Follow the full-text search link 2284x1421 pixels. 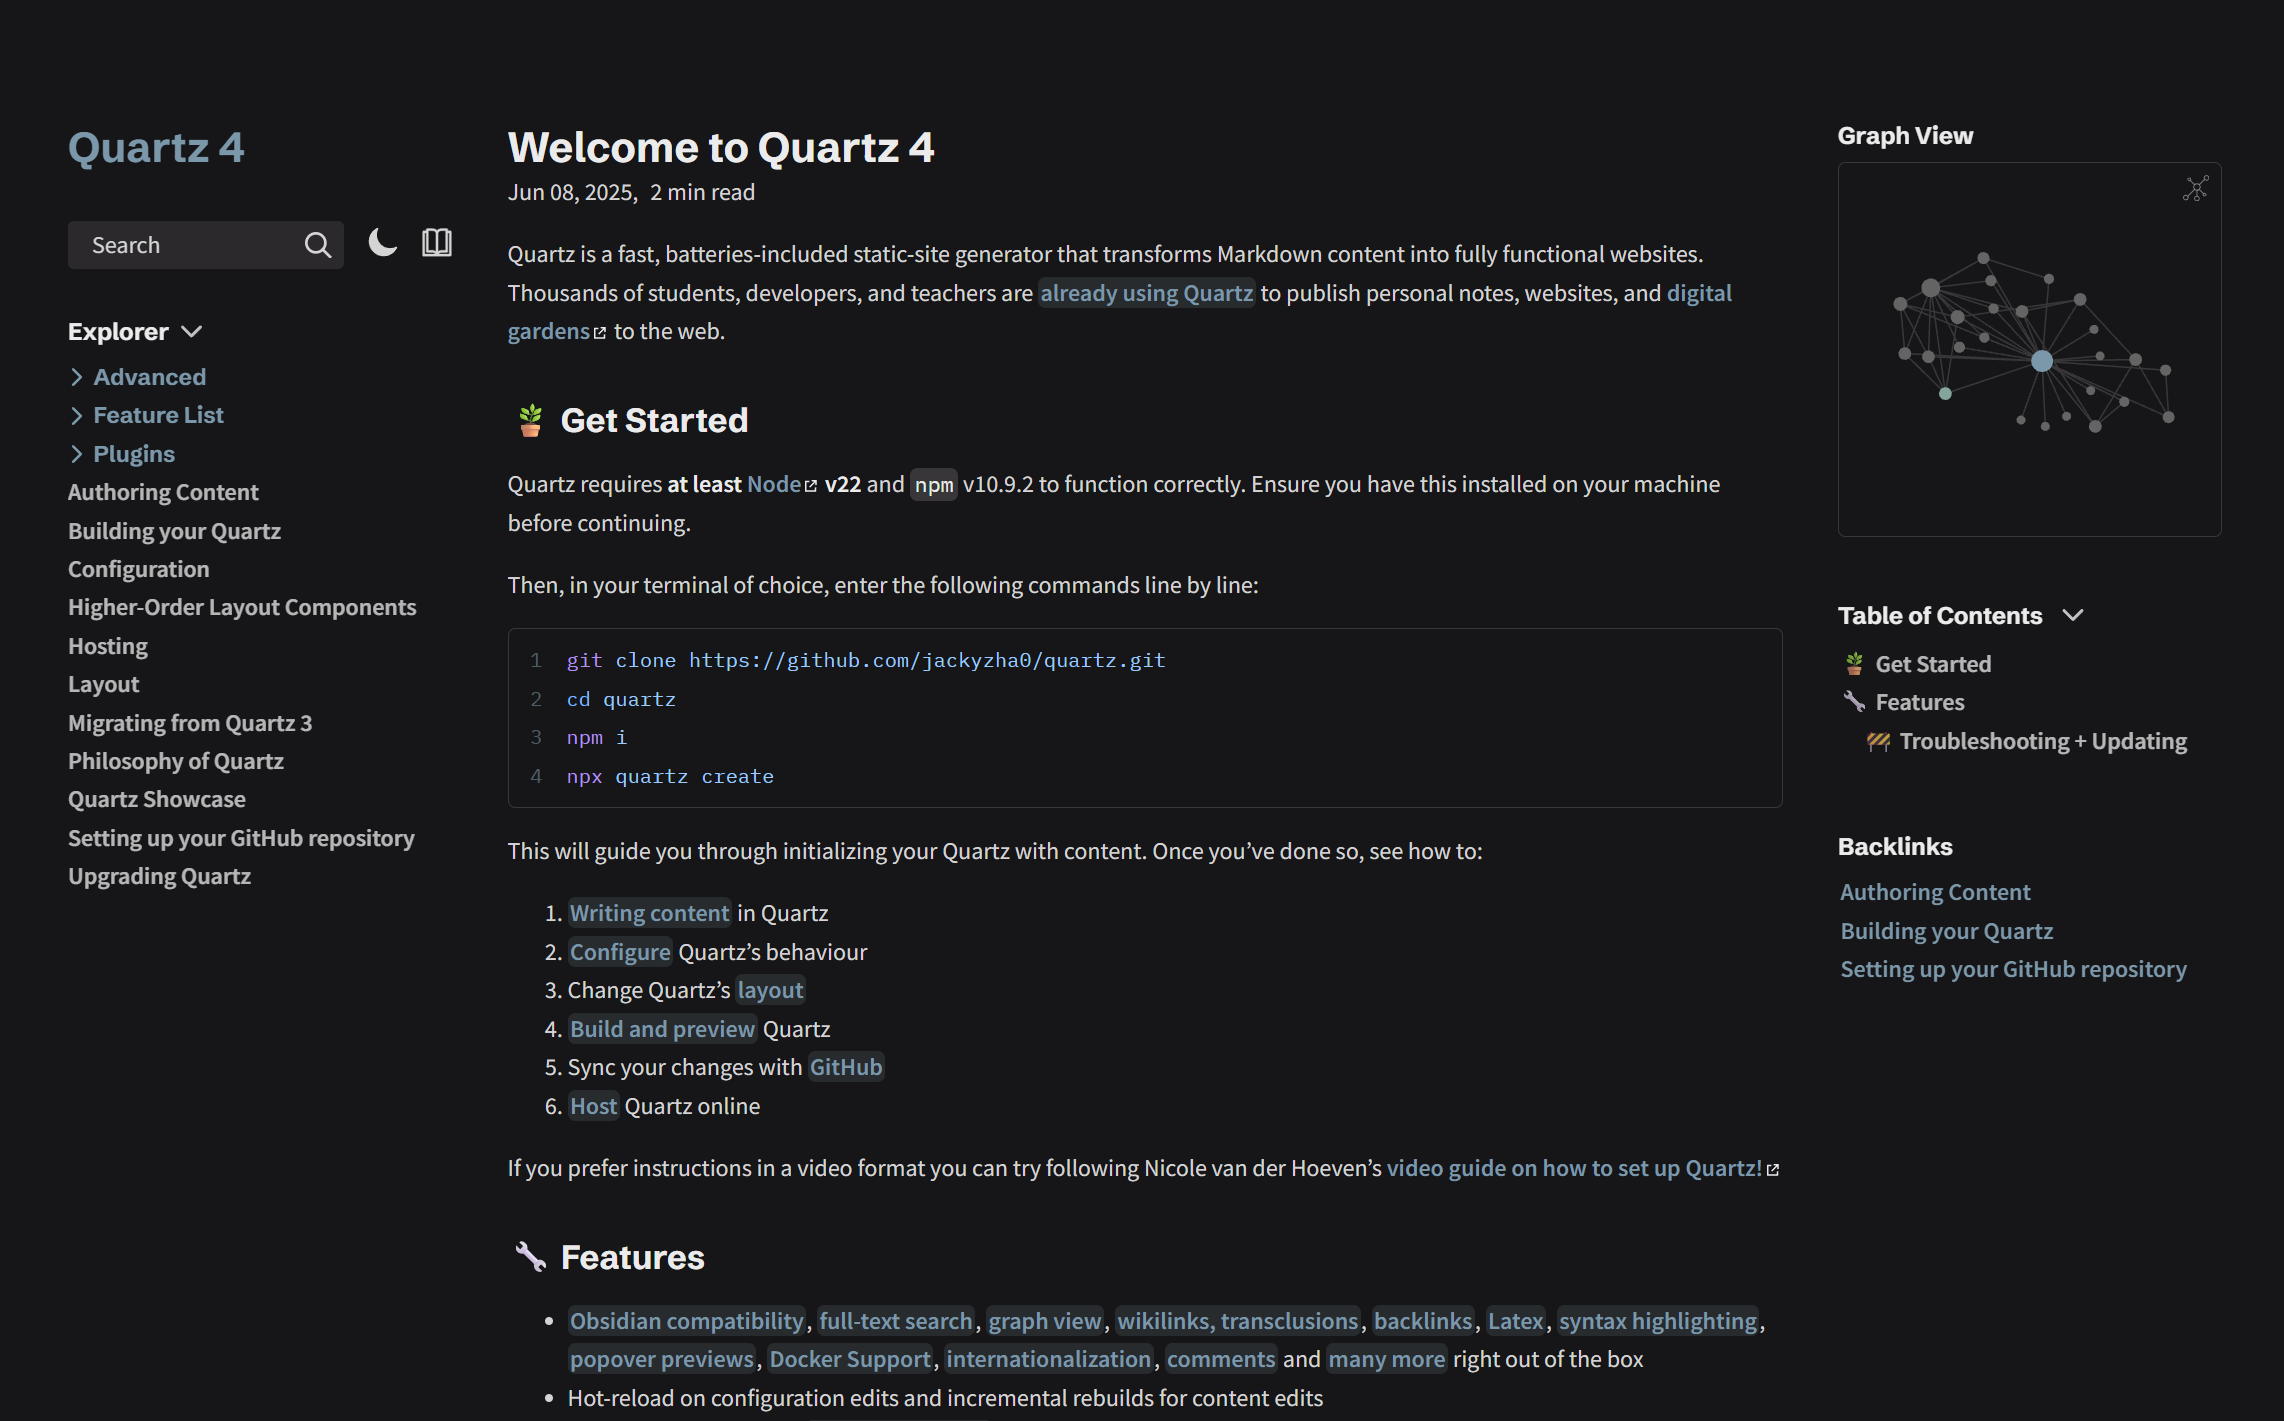pos(895,1321)
